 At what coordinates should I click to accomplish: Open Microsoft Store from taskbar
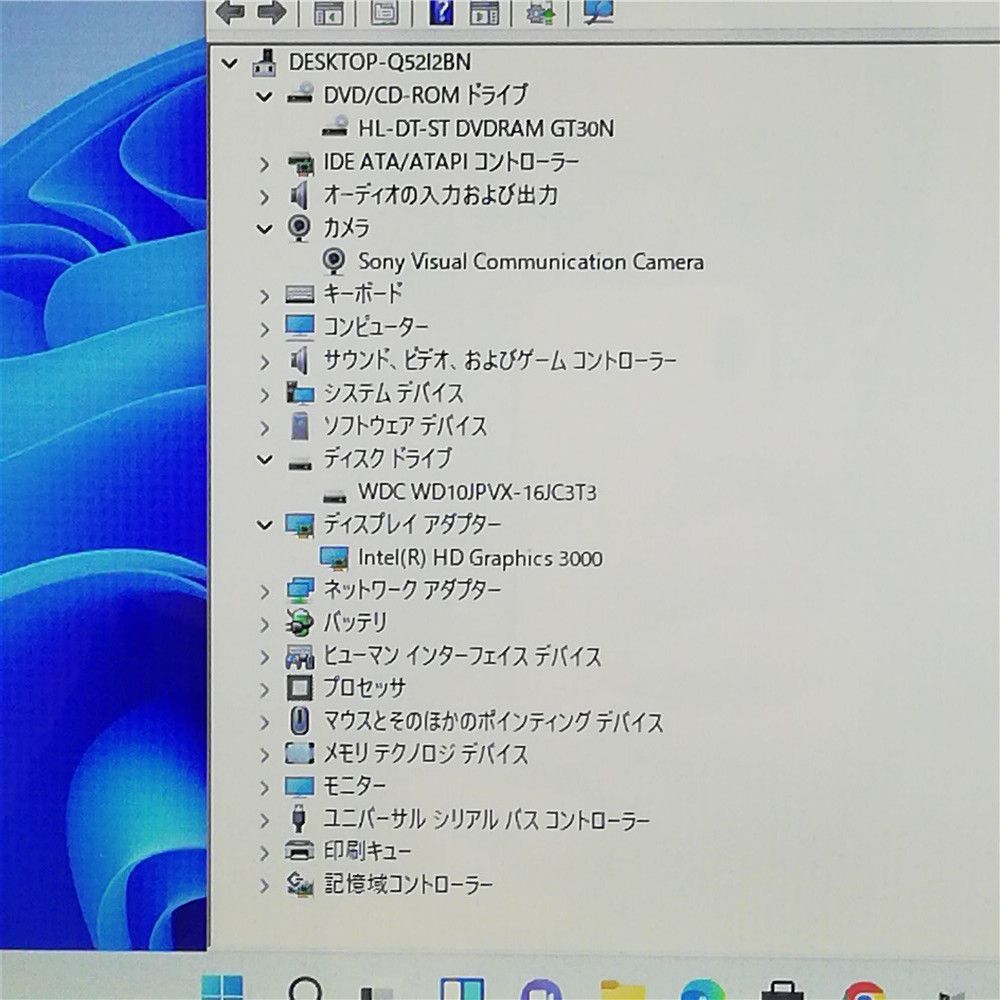pos(783,990)
